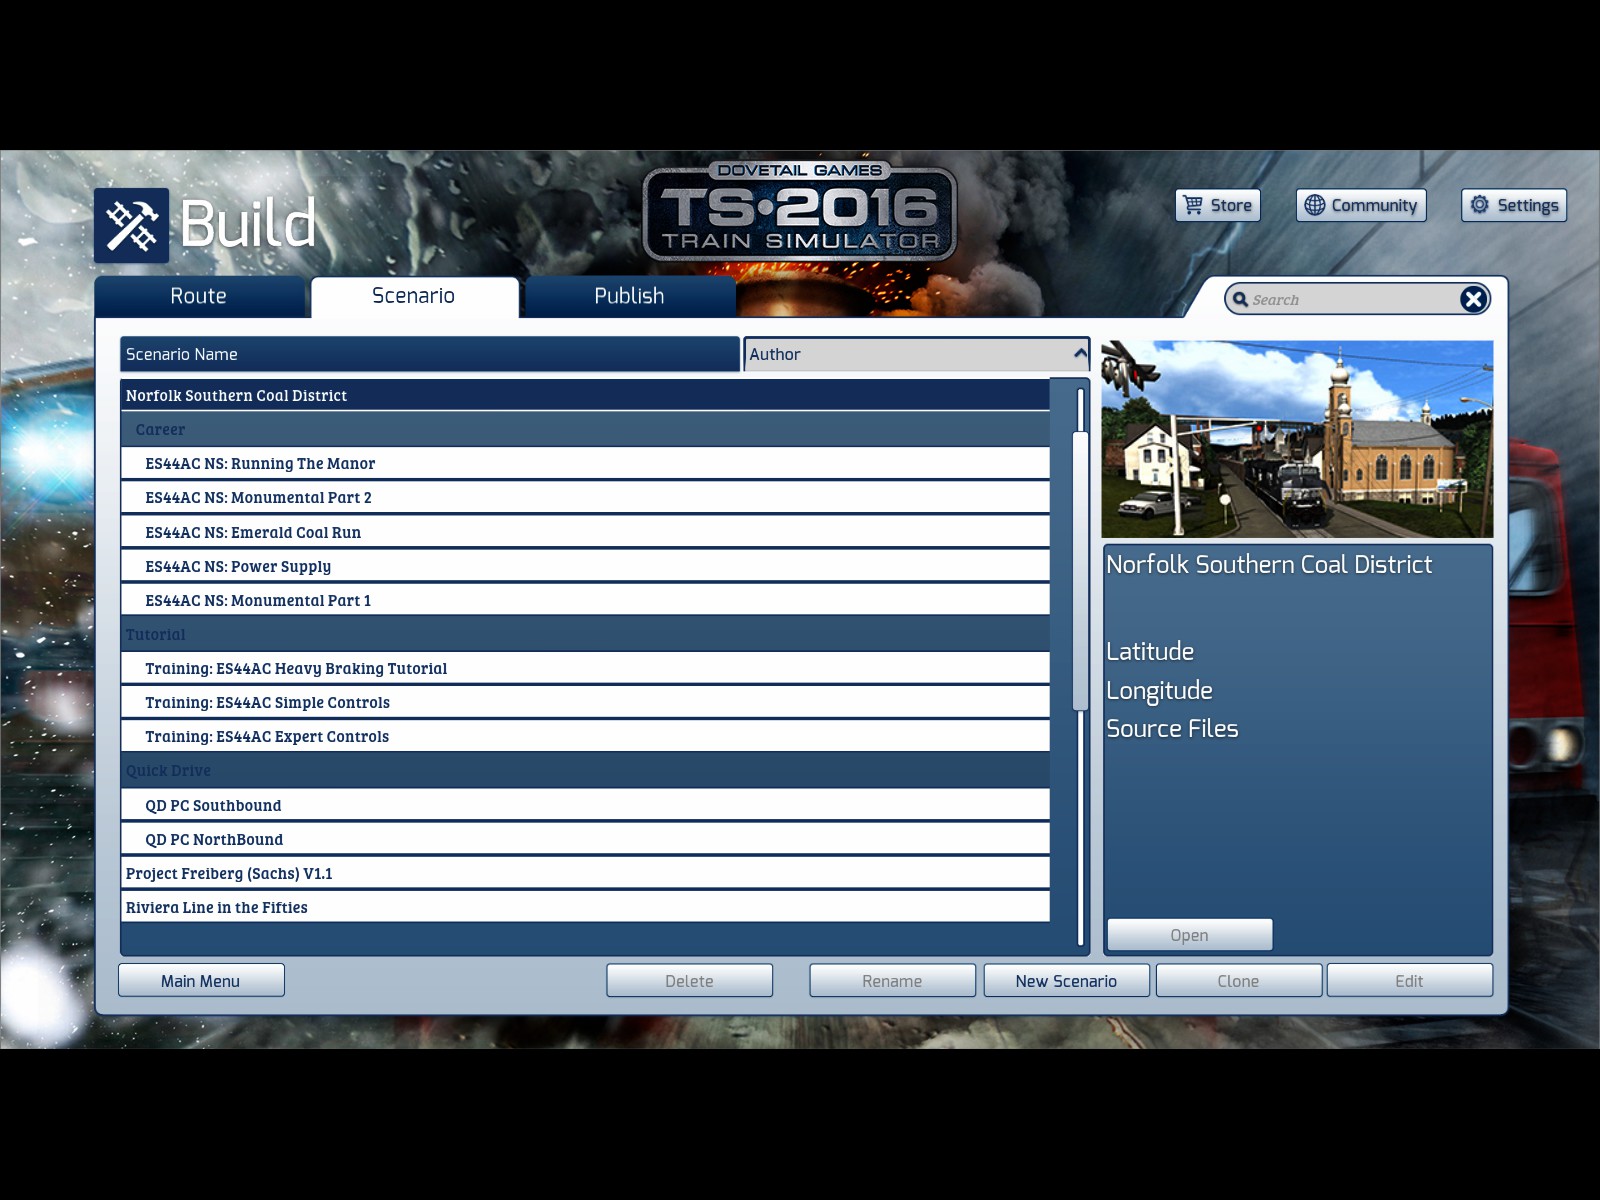Expand Project Freiberg (Sachs) V1.1 route

pos(585,873)
